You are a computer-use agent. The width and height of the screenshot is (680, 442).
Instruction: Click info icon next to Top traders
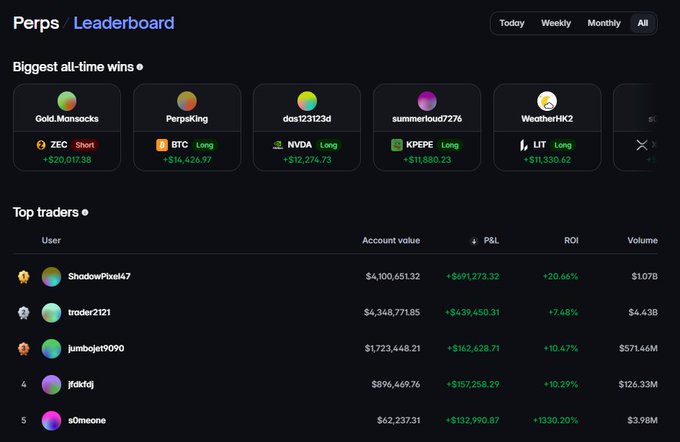pyautogui.click(x=85, y=212)
